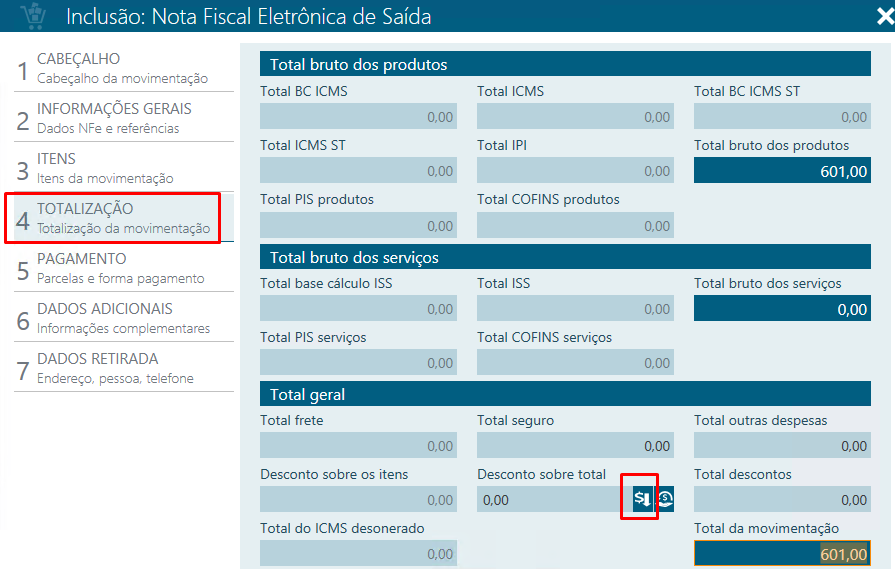Viewport: 895px width, 580px height.
Task: Open step 7 Dados Retirada
Action: point(124,368)
